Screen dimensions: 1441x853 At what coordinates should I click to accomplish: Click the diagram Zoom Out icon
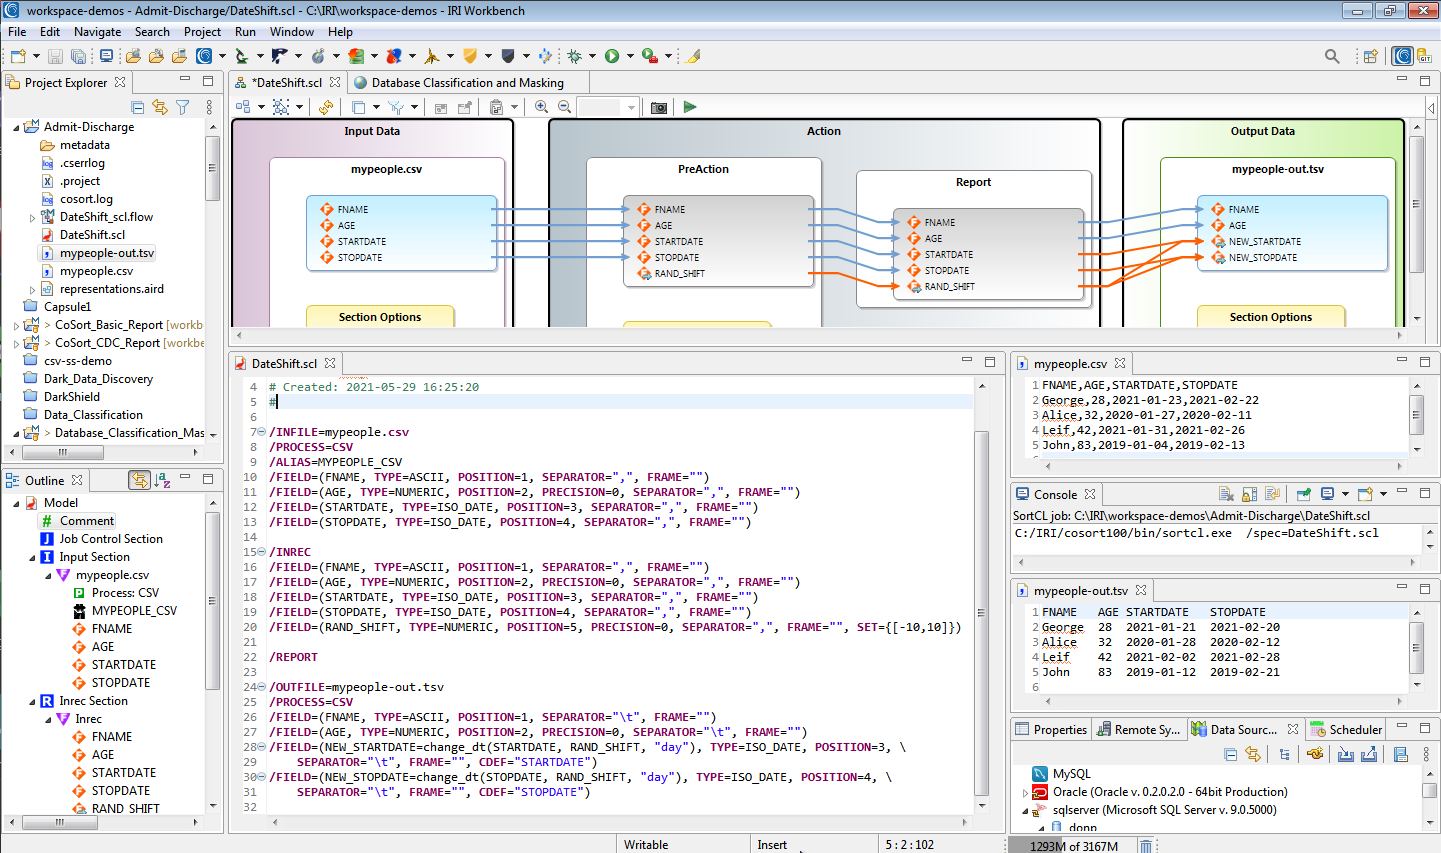565,107
